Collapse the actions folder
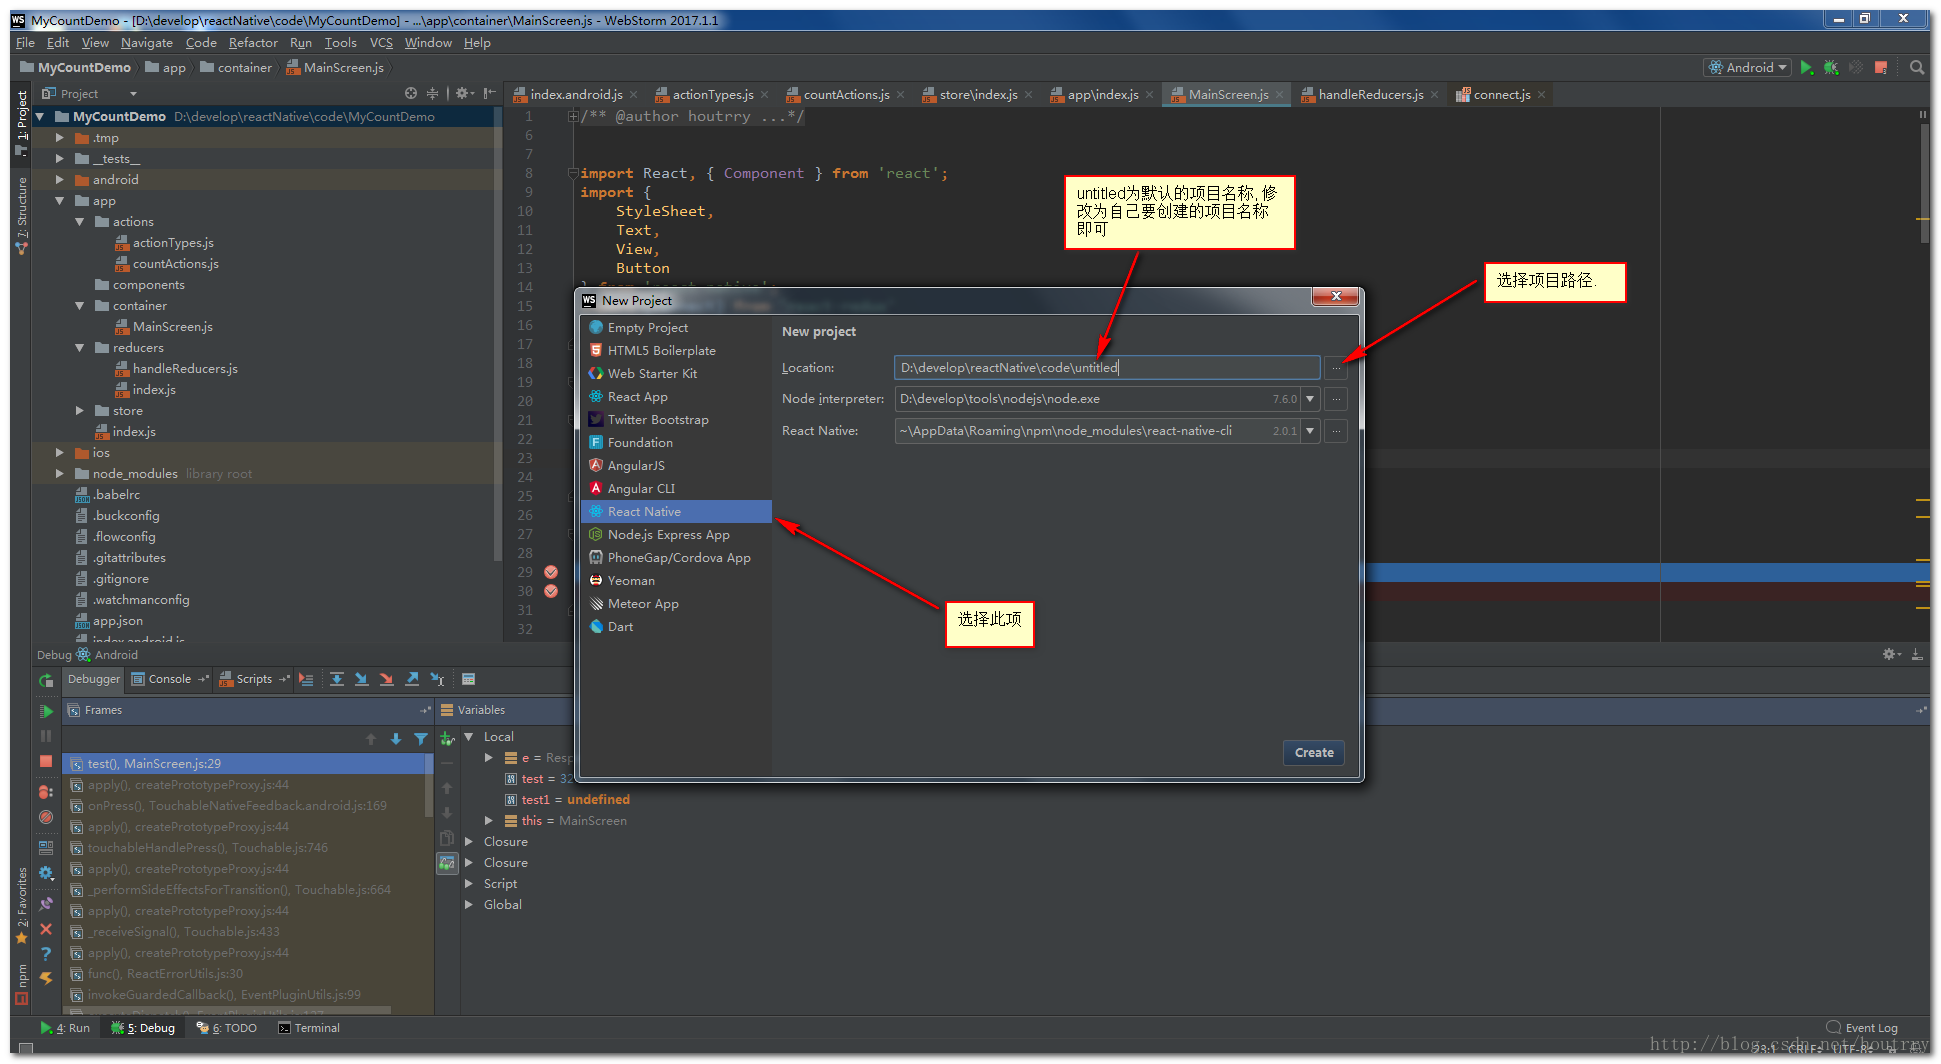The width and height of the screenshot is (1941, 1064). tap(80, 222)
